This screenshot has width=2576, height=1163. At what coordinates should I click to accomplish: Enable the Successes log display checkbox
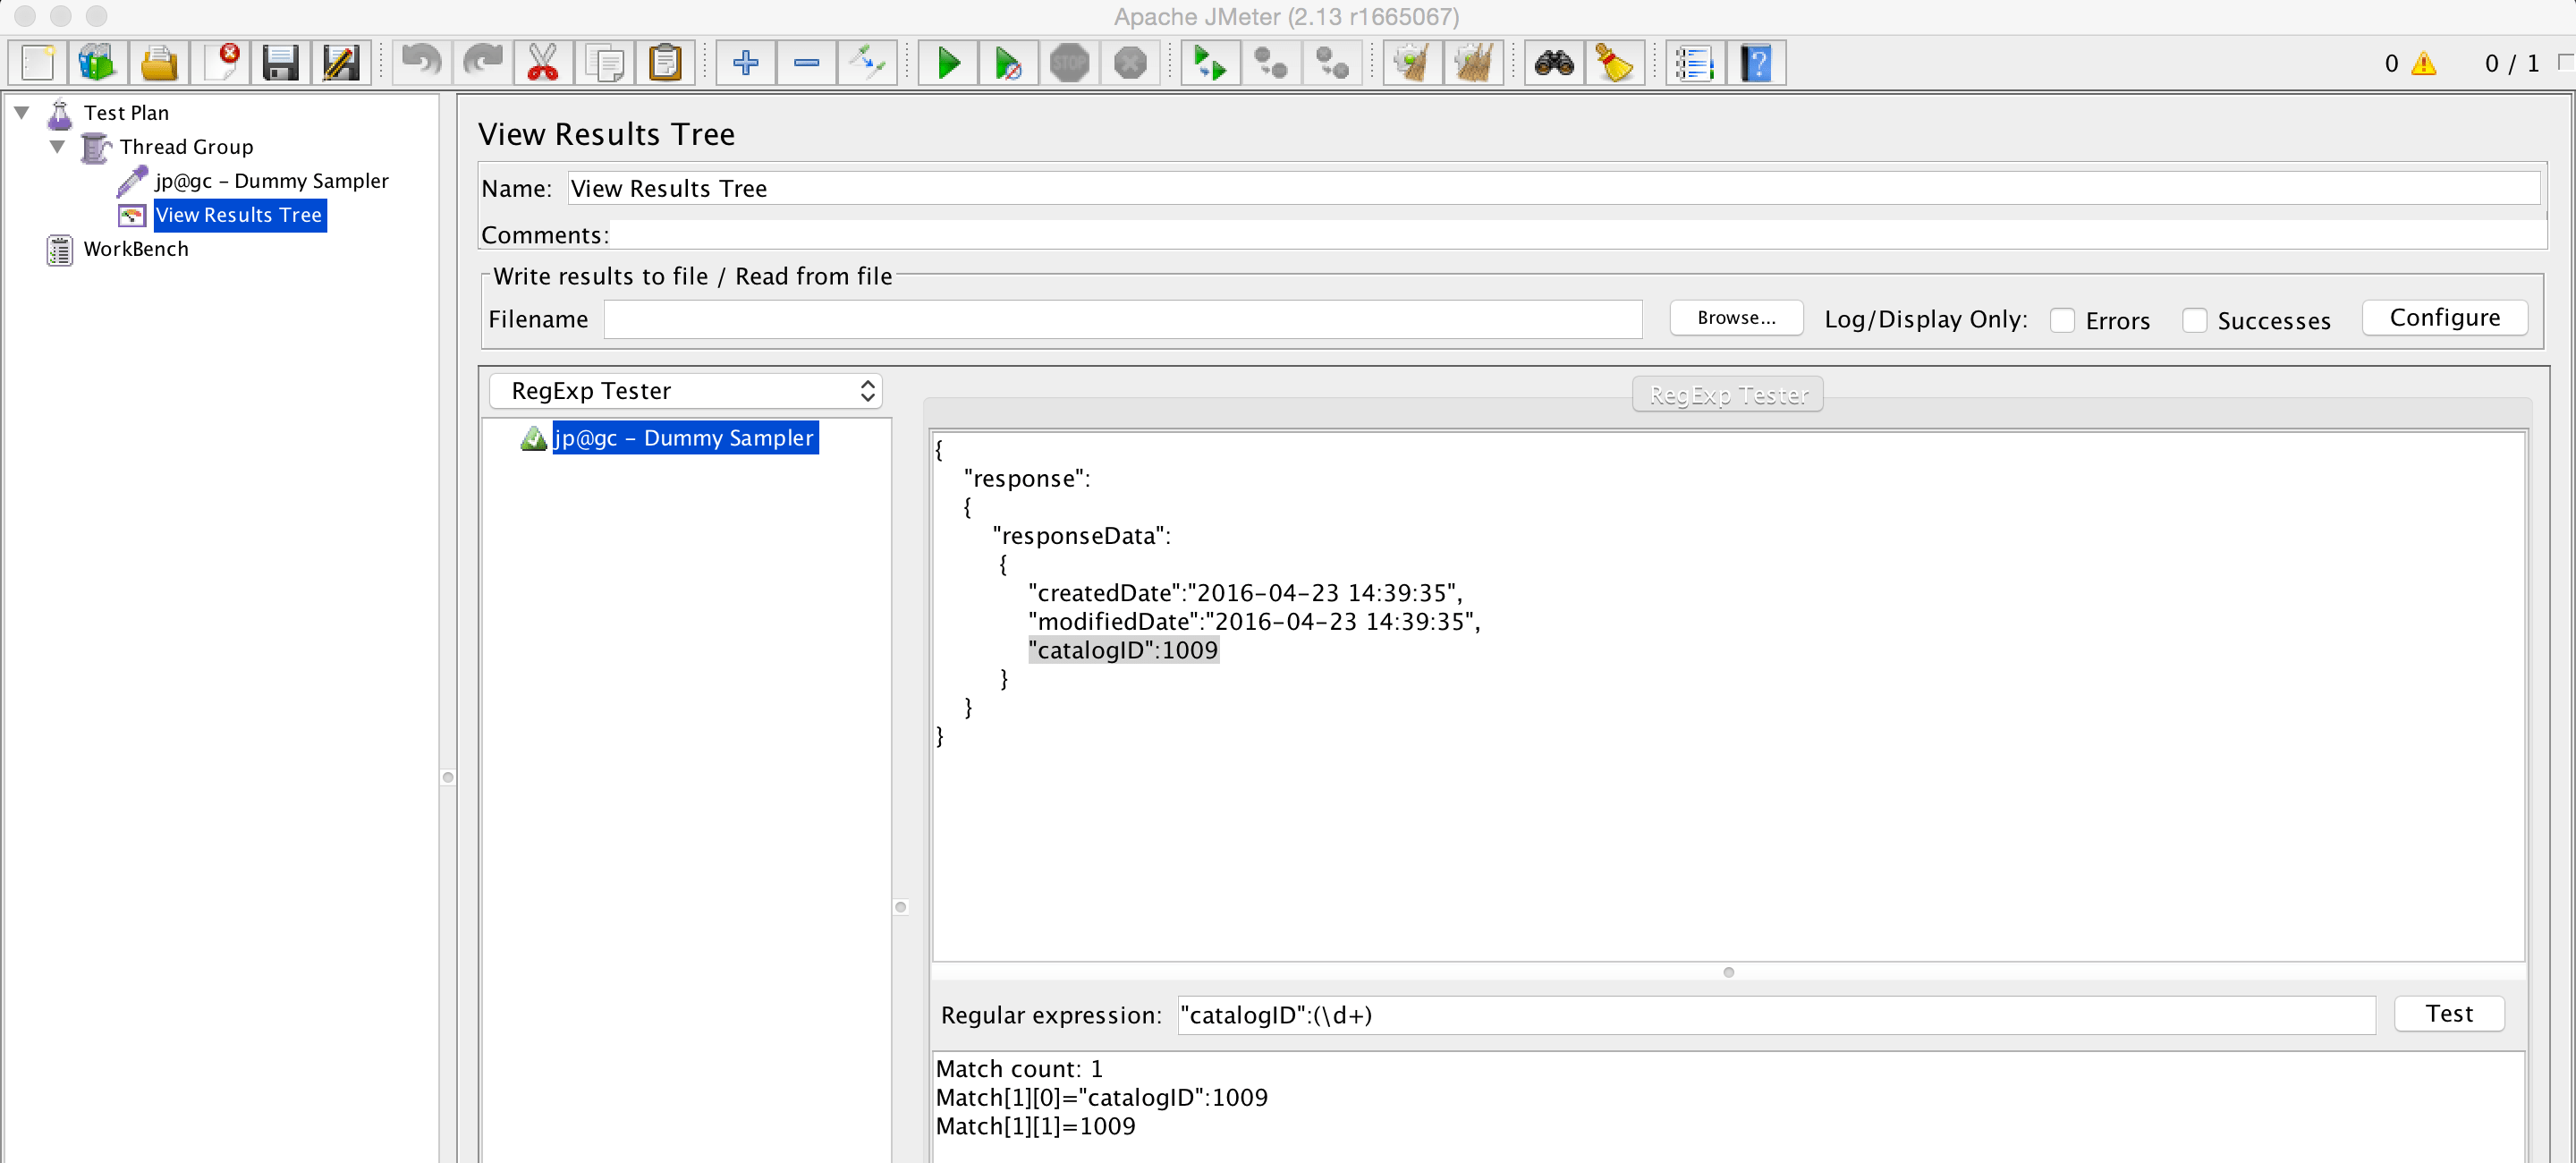2196,320
